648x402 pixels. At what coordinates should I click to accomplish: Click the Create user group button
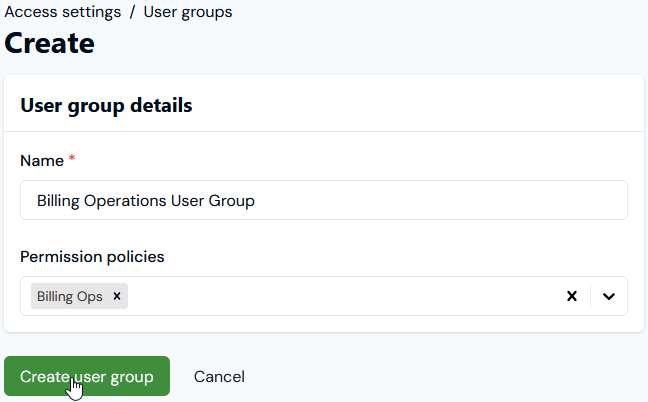(87, 376)
